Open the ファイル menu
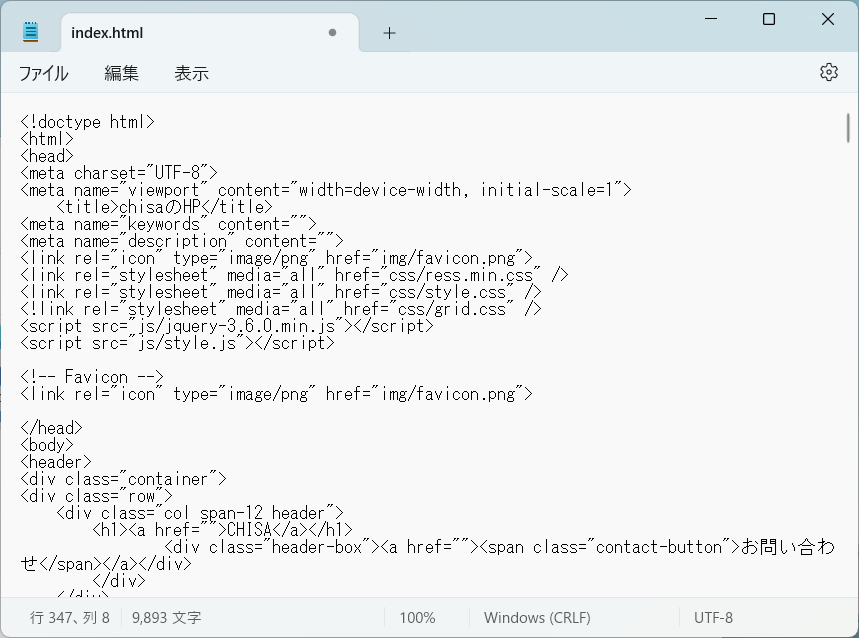The width and height of the screenshot is (859, 638). click(x=44, y=73)
